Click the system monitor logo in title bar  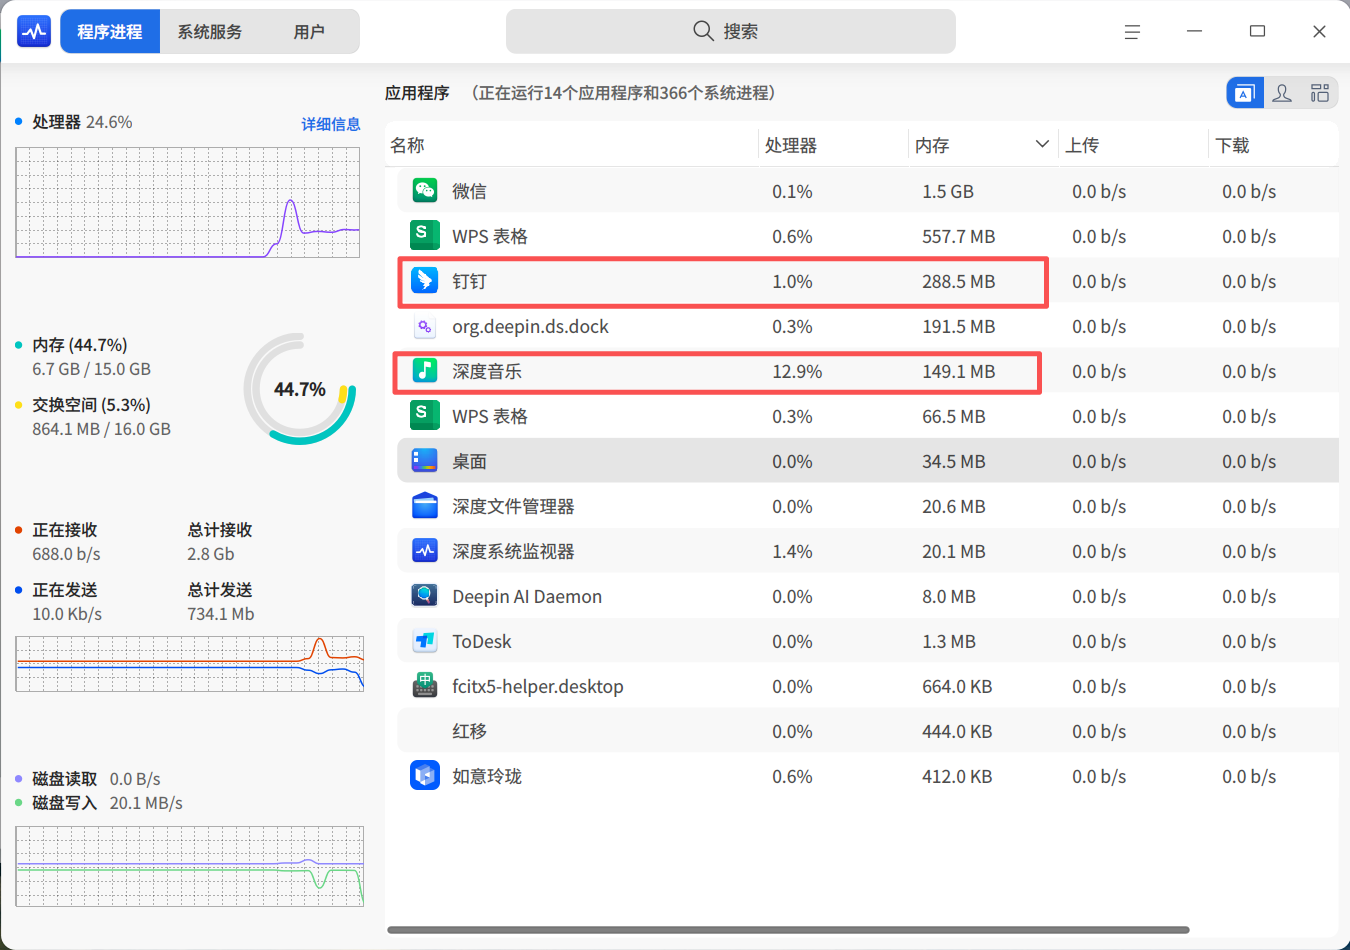click(x=34, y=32)
